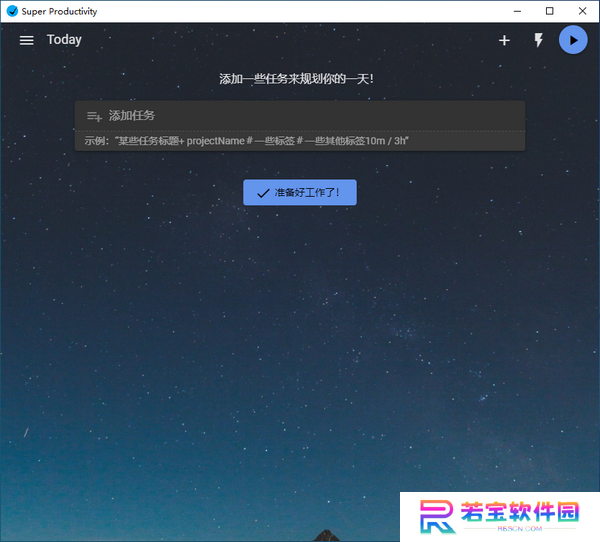Image resolution: width=600 pixels, height=542 pixels.
Task: Open the lightning bolt focus mode icon
Action: point(538,40)
